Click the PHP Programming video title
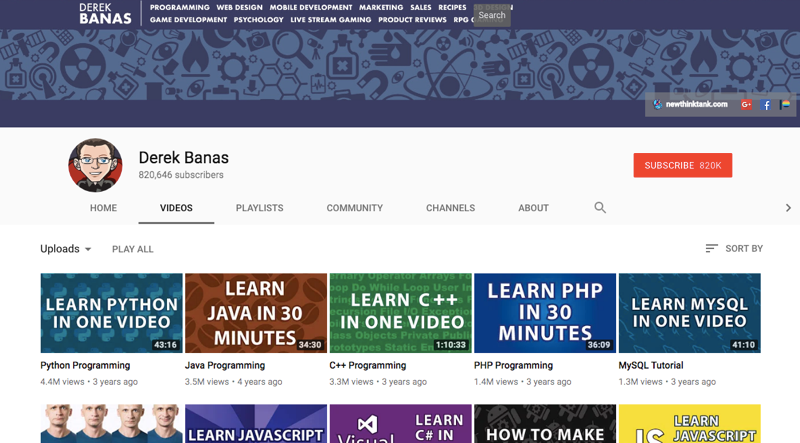 point(513,365)
